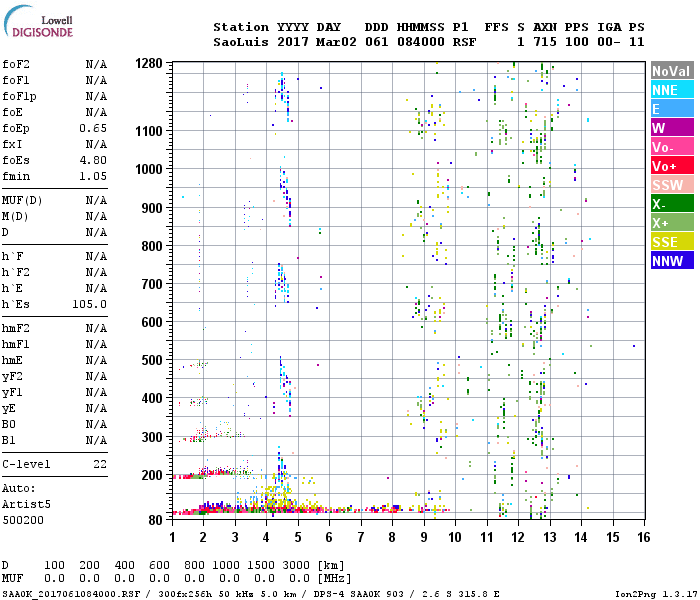Select the NNE cyan legend swatch
This screenshot has height=600, width=700.
(672, 90)
